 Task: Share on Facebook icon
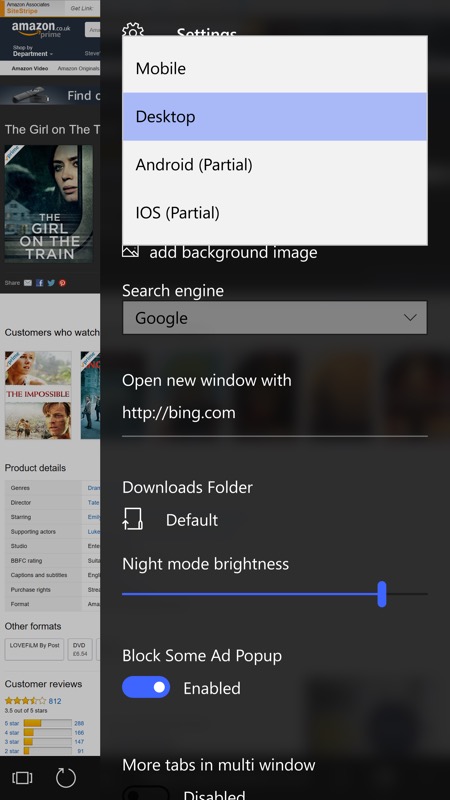coord(39,283)
